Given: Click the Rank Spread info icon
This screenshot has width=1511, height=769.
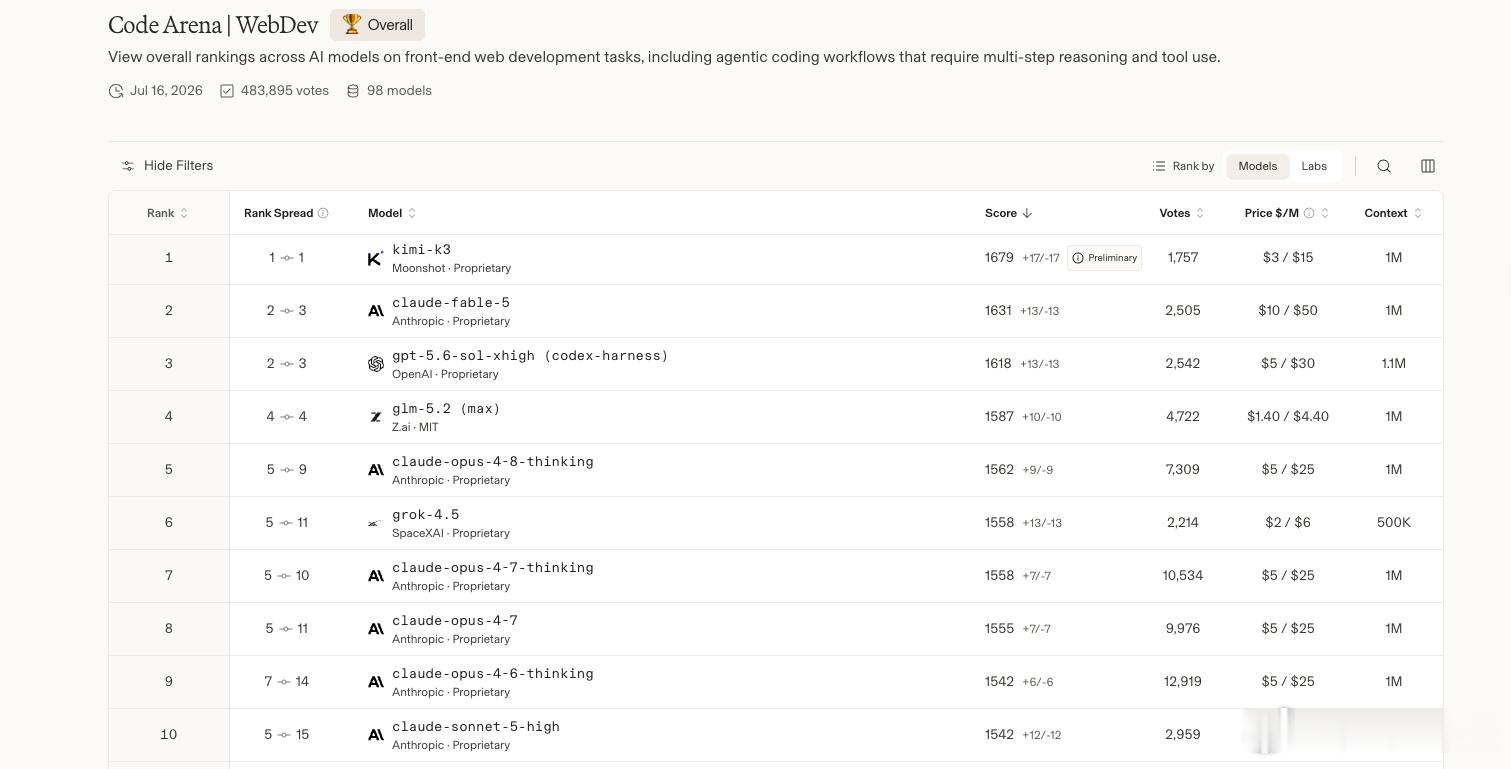Looking at the screenshot, I should tap(323, 213).
